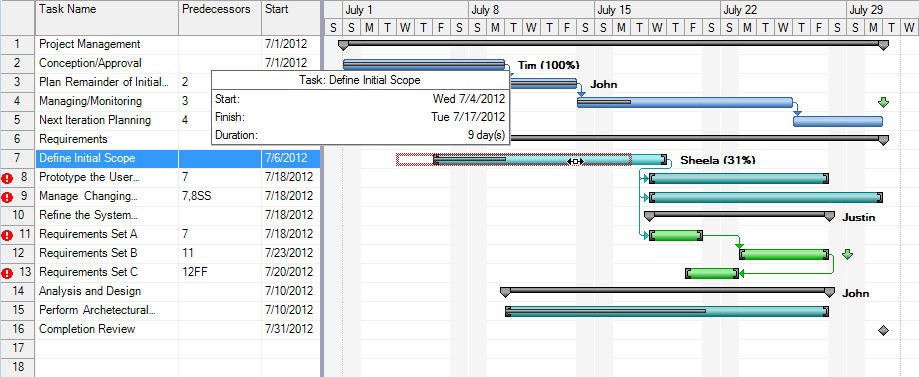Select the Predecessors column header

pyautogui.click(x=220, y=18)
